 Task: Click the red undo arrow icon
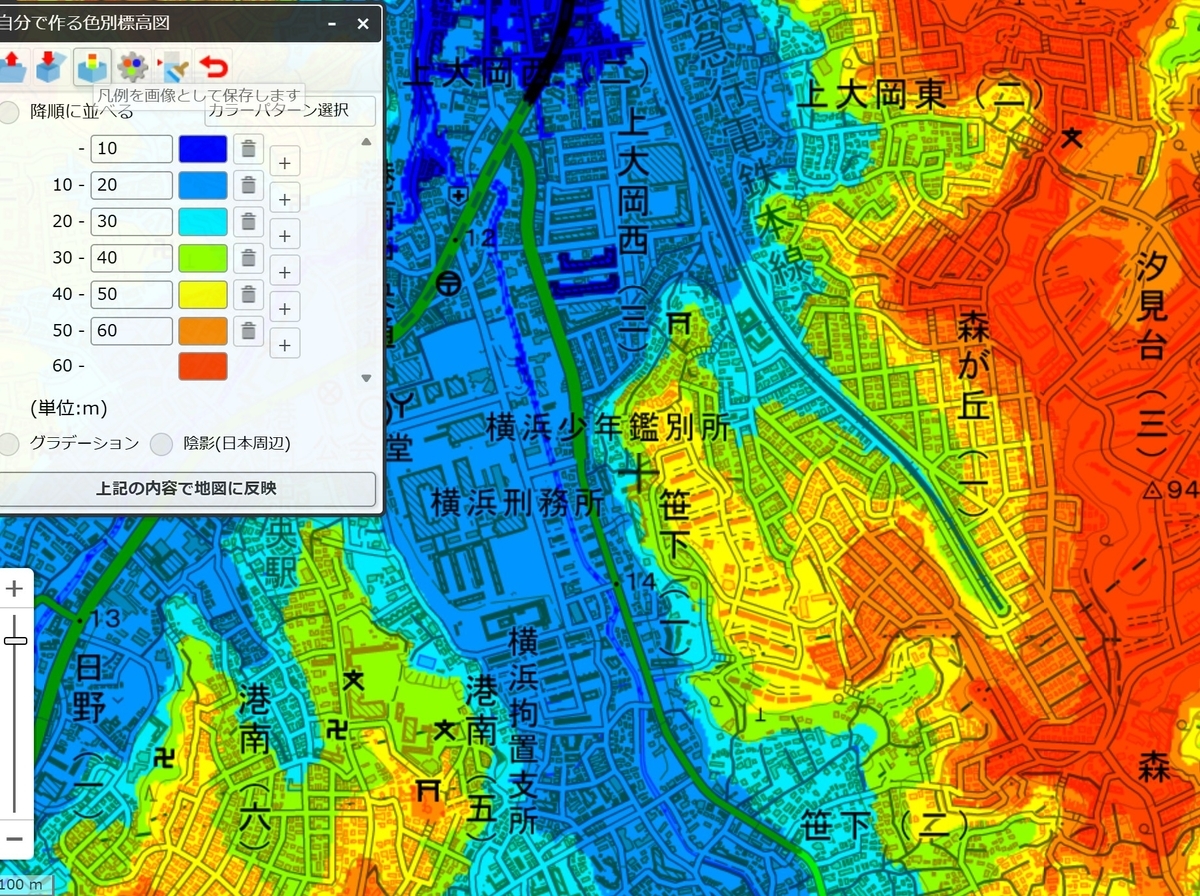click(x=213, y=66)
